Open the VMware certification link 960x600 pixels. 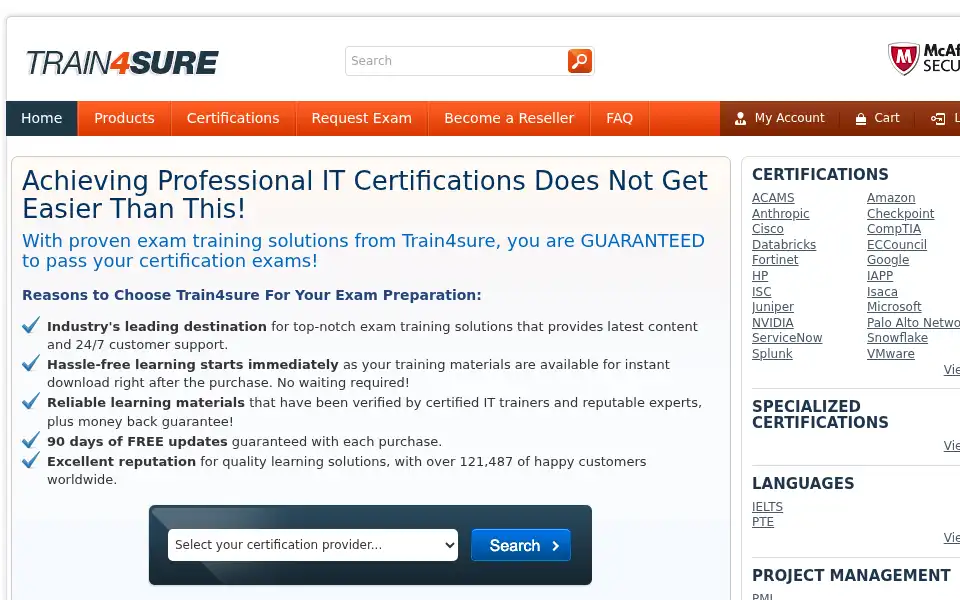891,354
